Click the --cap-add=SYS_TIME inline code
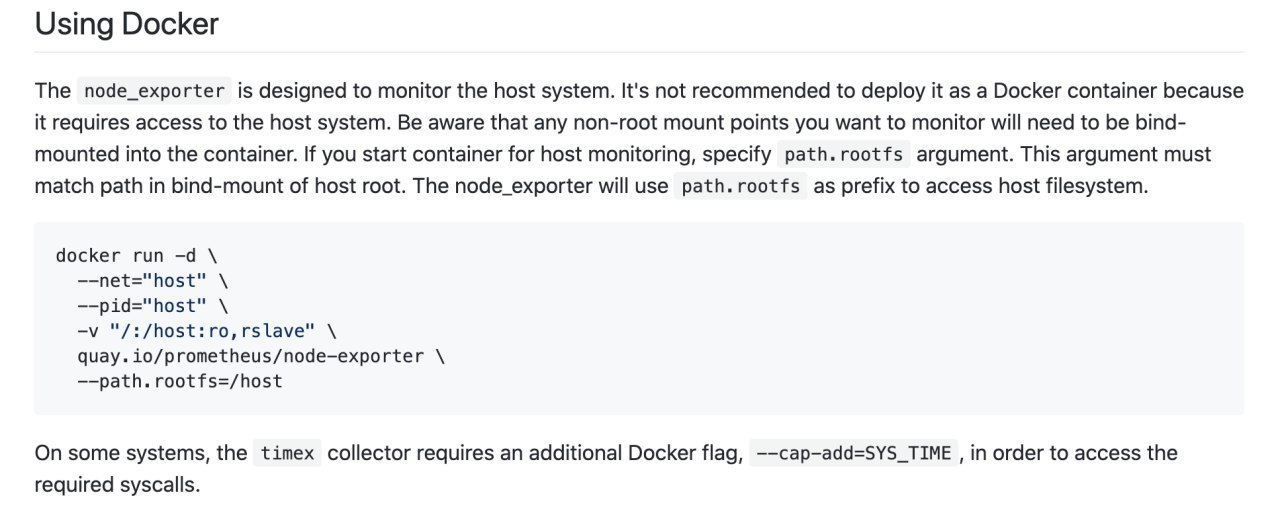Viewport: 1280px width, 509px height. pos(855,453)
